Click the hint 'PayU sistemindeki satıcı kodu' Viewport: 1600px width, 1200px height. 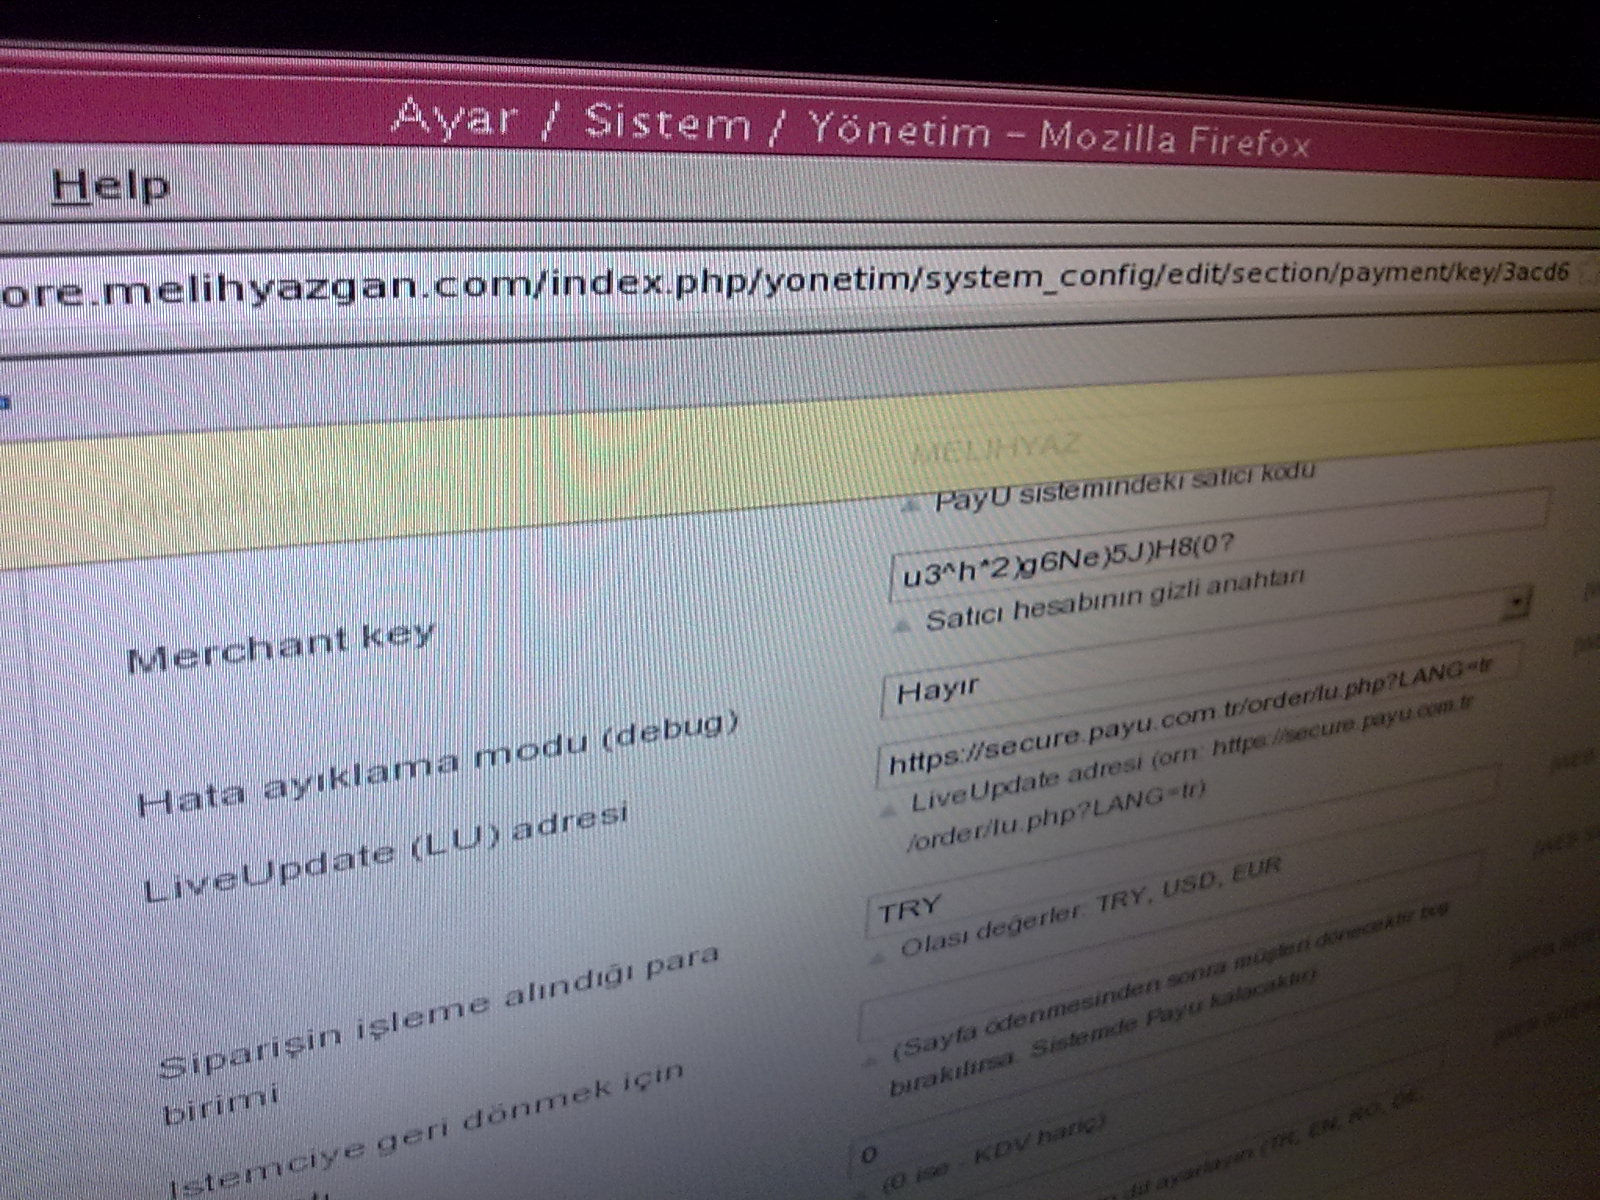pyautogui.click(x=1125, y=487)
